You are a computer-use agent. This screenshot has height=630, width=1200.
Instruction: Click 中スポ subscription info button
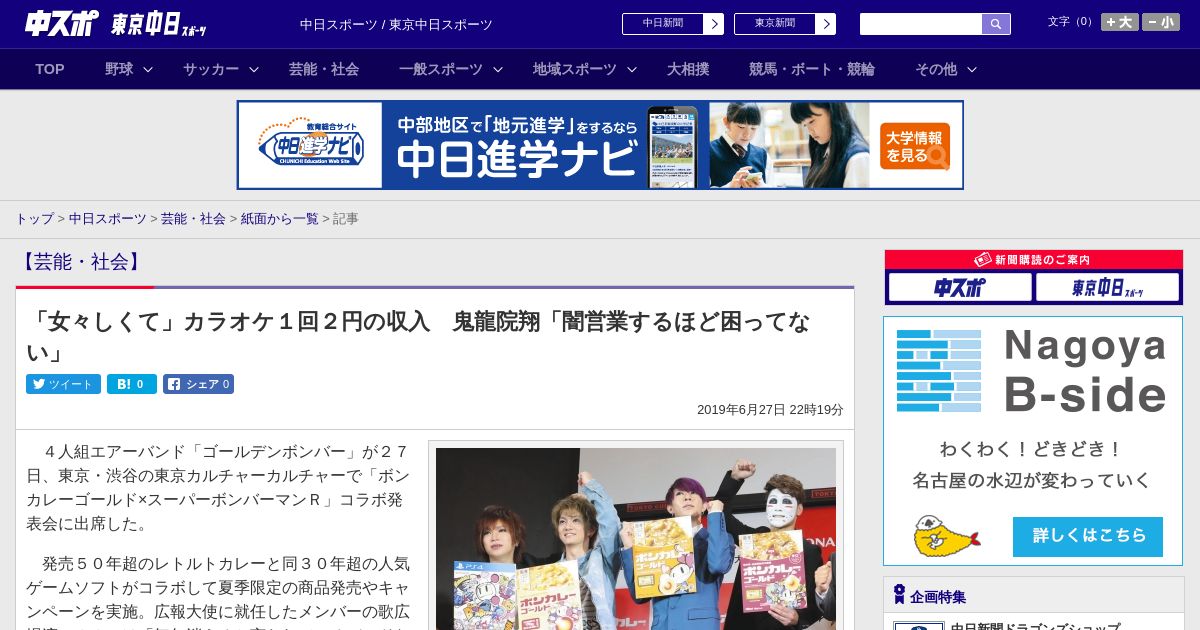(x=960, y=288)
